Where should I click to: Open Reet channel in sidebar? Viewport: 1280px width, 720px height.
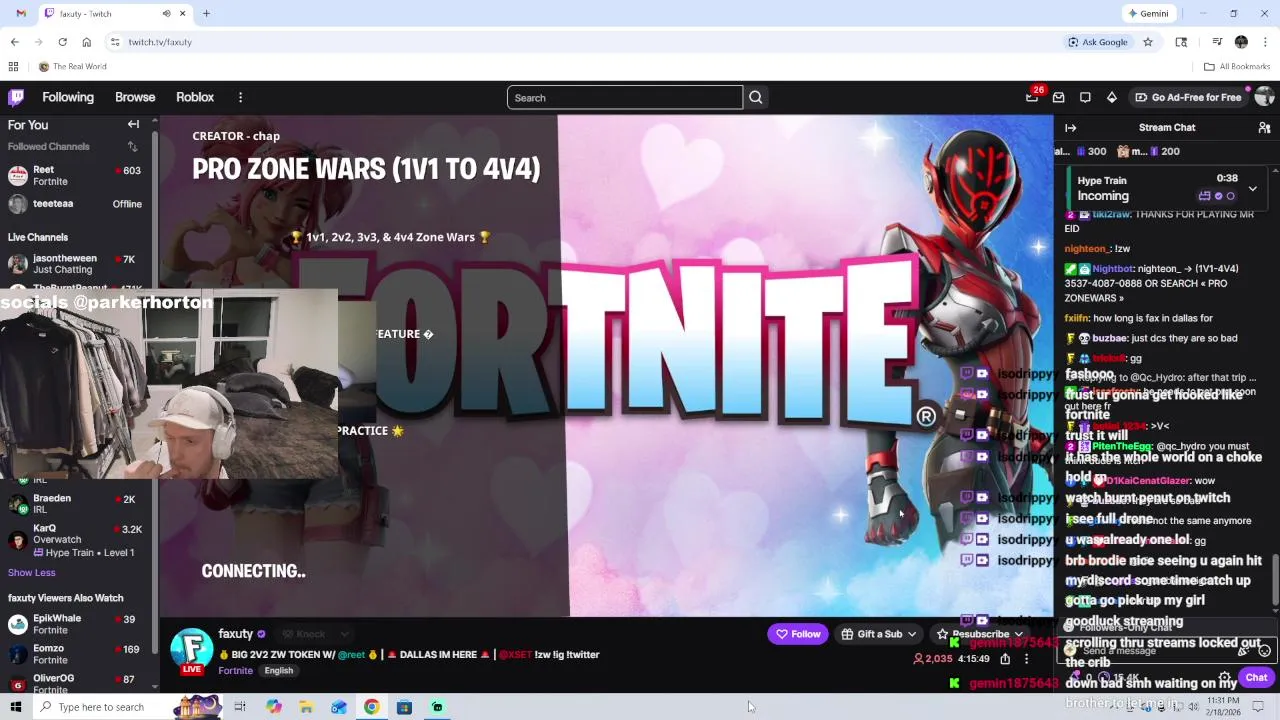(x=75, y=175)
